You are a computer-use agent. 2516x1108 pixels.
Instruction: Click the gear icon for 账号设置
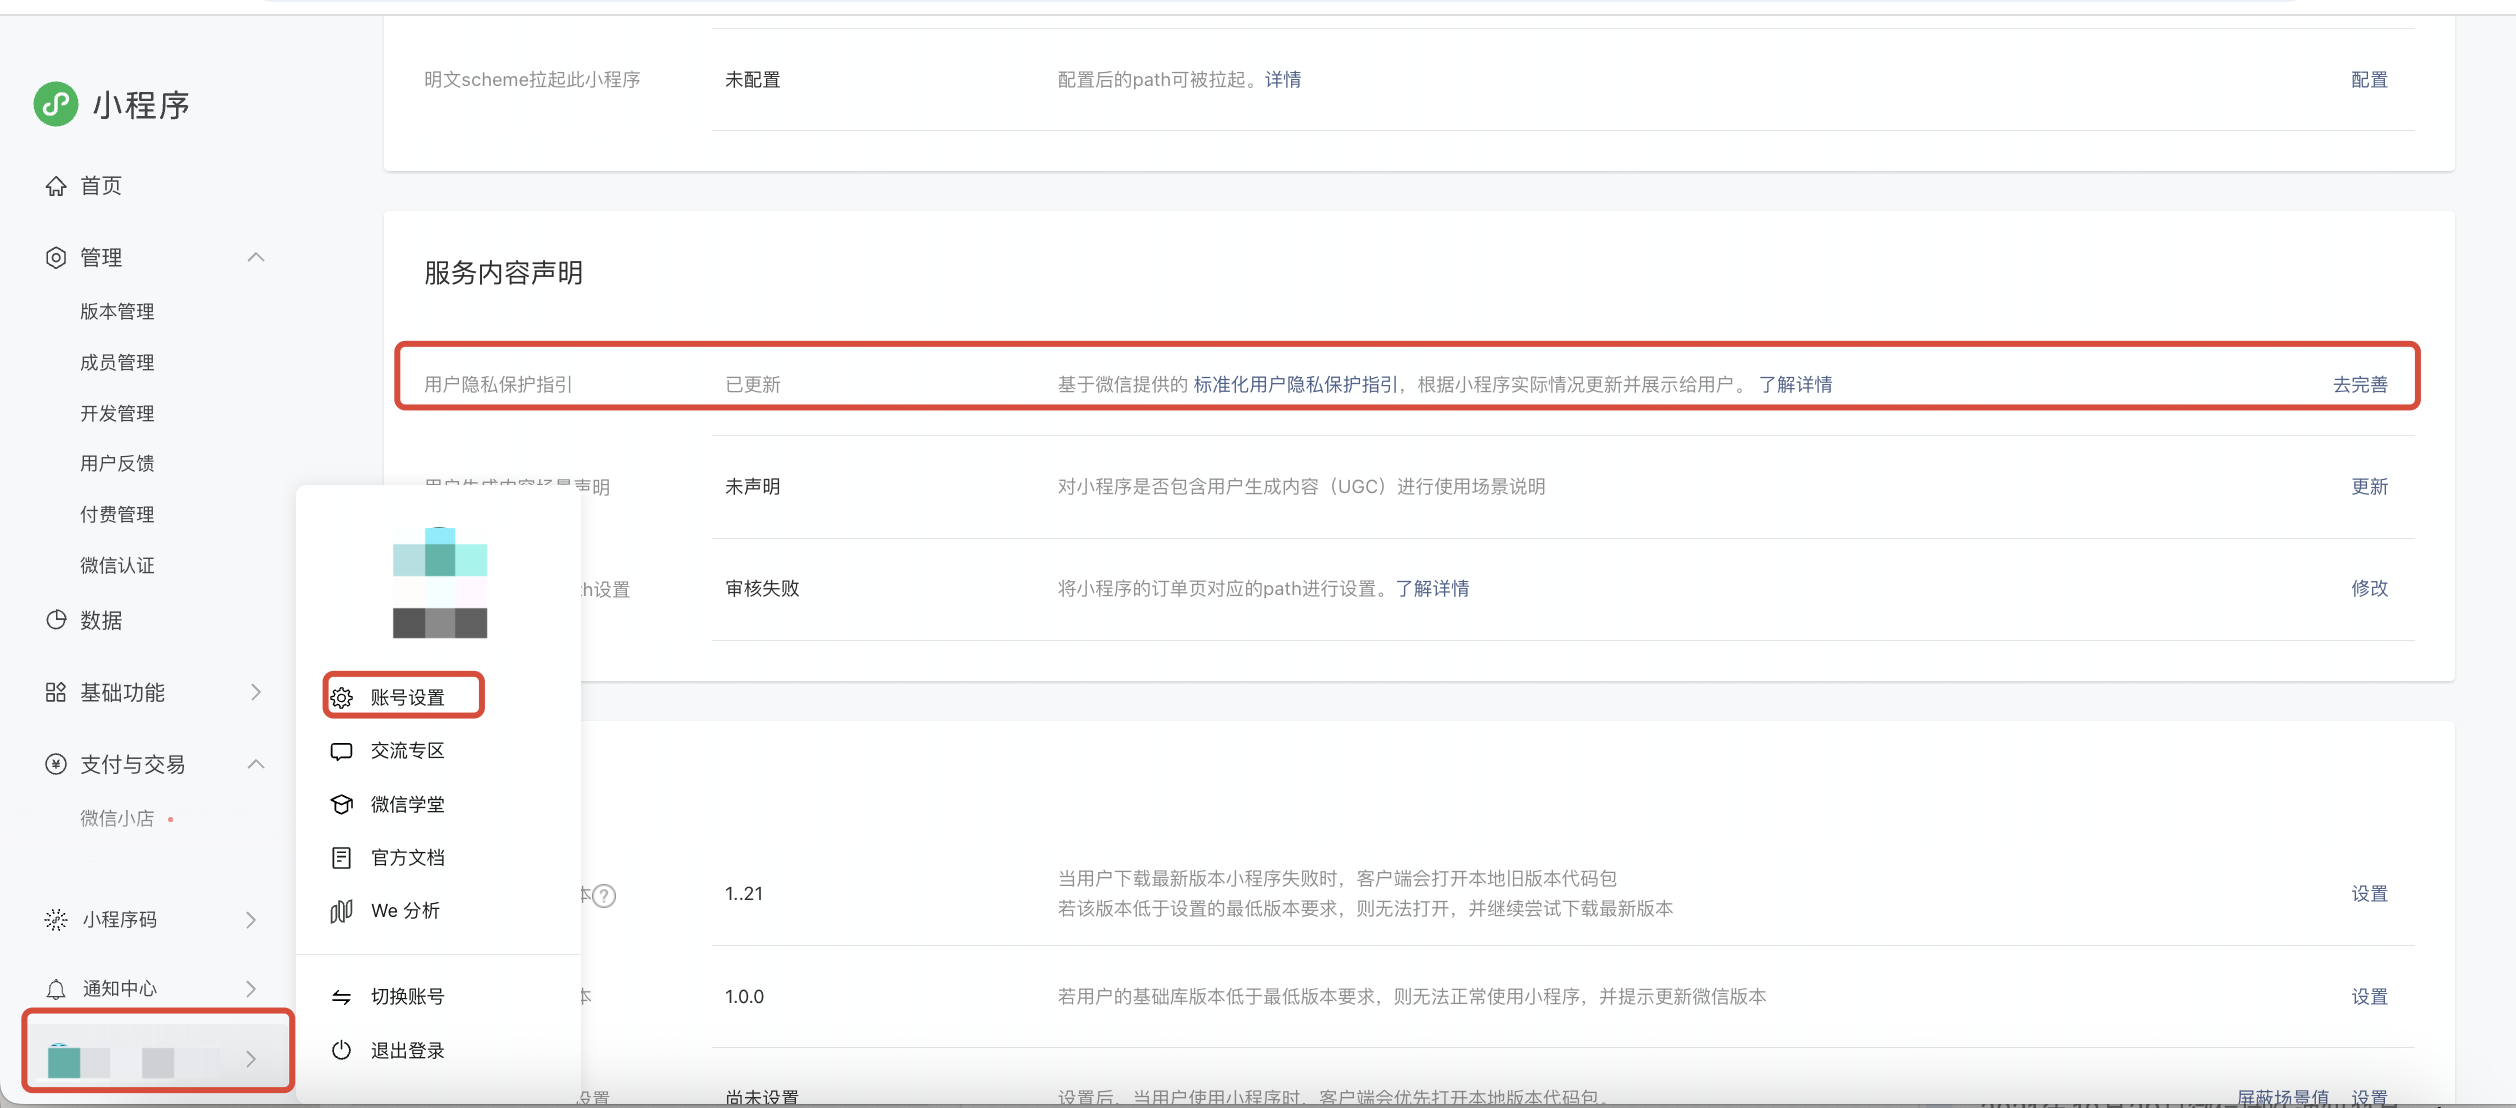(342, 697)
